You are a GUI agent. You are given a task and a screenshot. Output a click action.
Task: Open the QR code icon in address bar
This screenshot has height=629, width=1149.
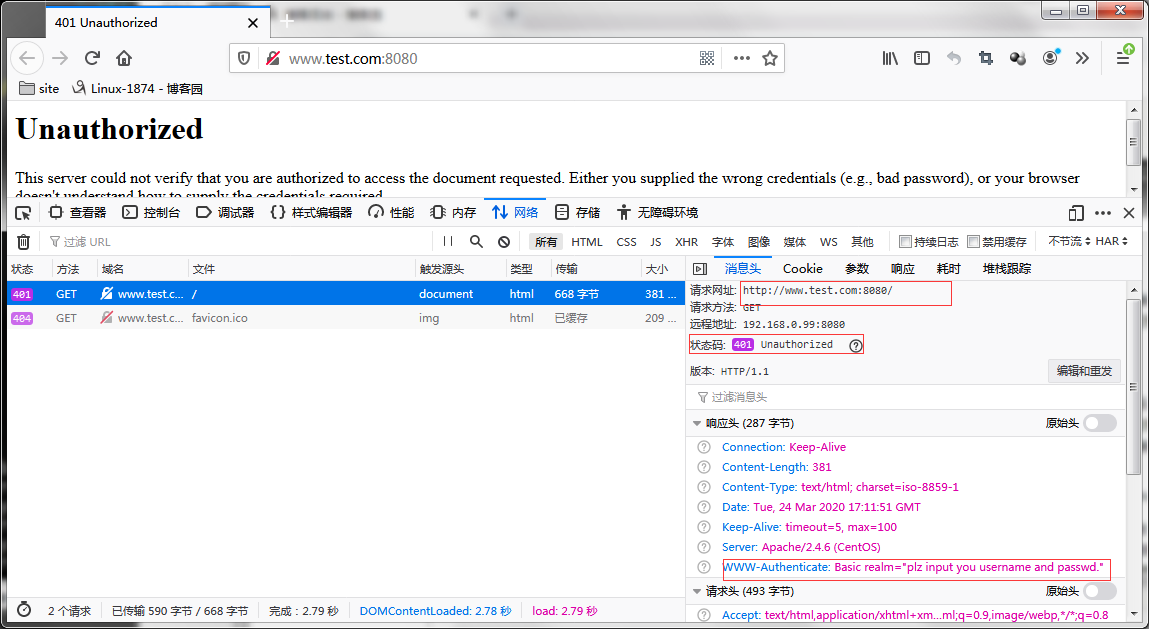707,59
